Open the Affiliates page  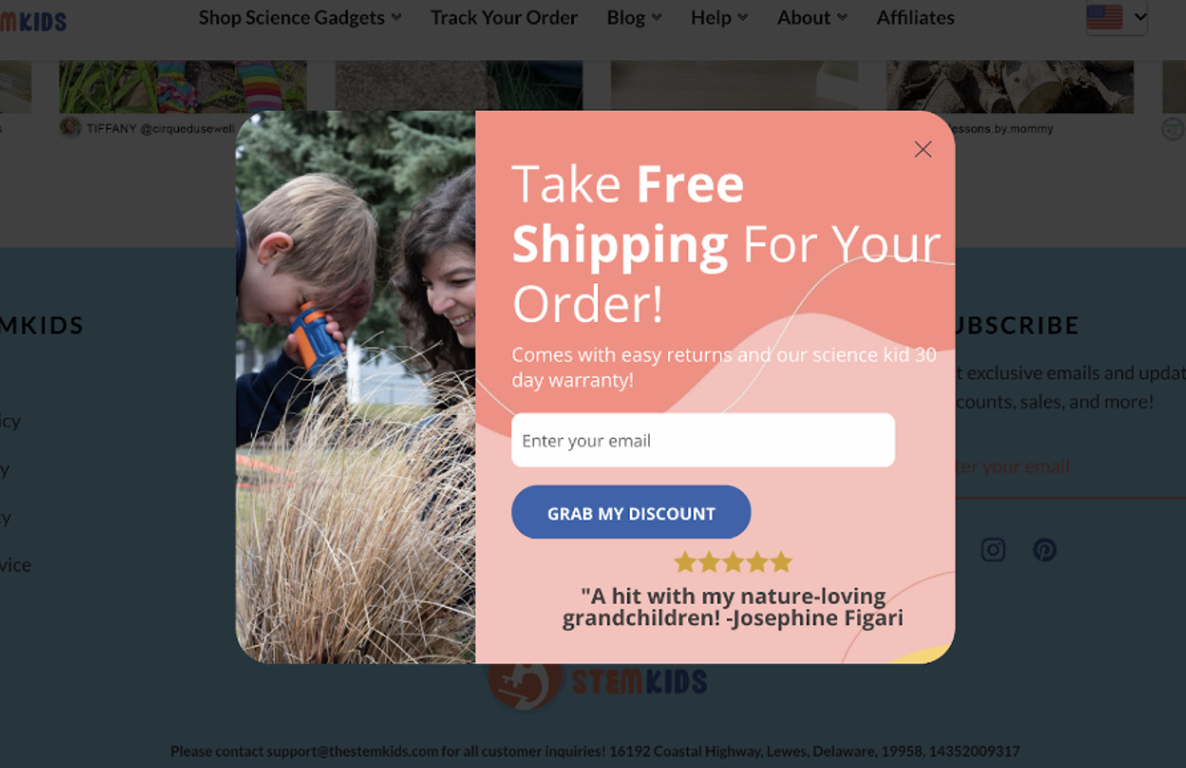click(x=915, y=17)
